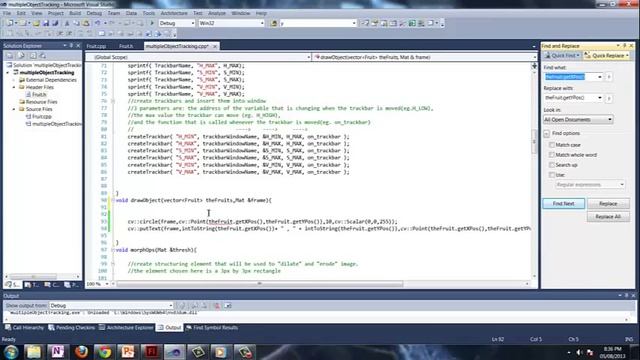The width and height of the screenshot is (640, 360).
Task: Click the Find what input field
Action: [570, 77]
